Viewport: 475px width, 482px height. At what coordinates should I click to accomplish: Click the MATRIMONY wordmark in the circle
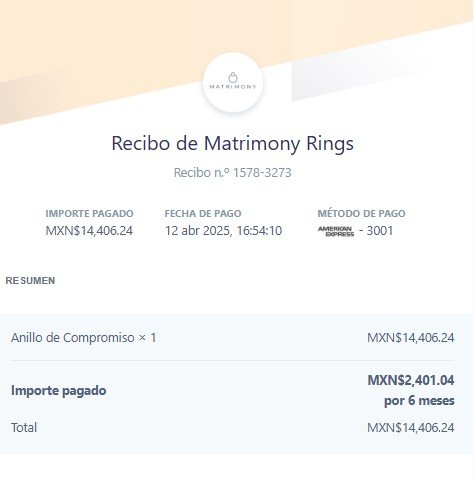tap(233, 87)
